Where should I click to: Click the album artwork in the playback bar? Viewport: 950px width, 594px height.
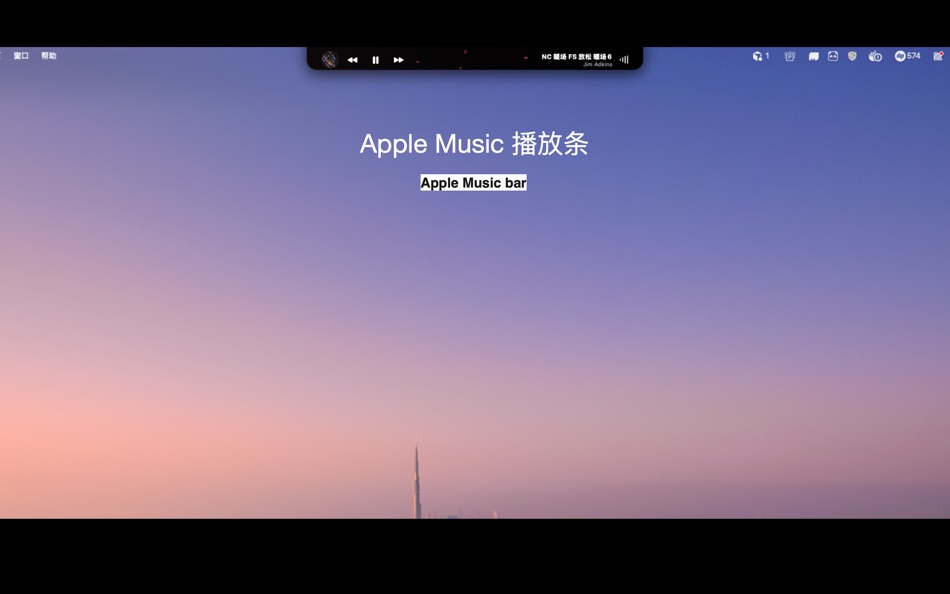click(328, 59)
